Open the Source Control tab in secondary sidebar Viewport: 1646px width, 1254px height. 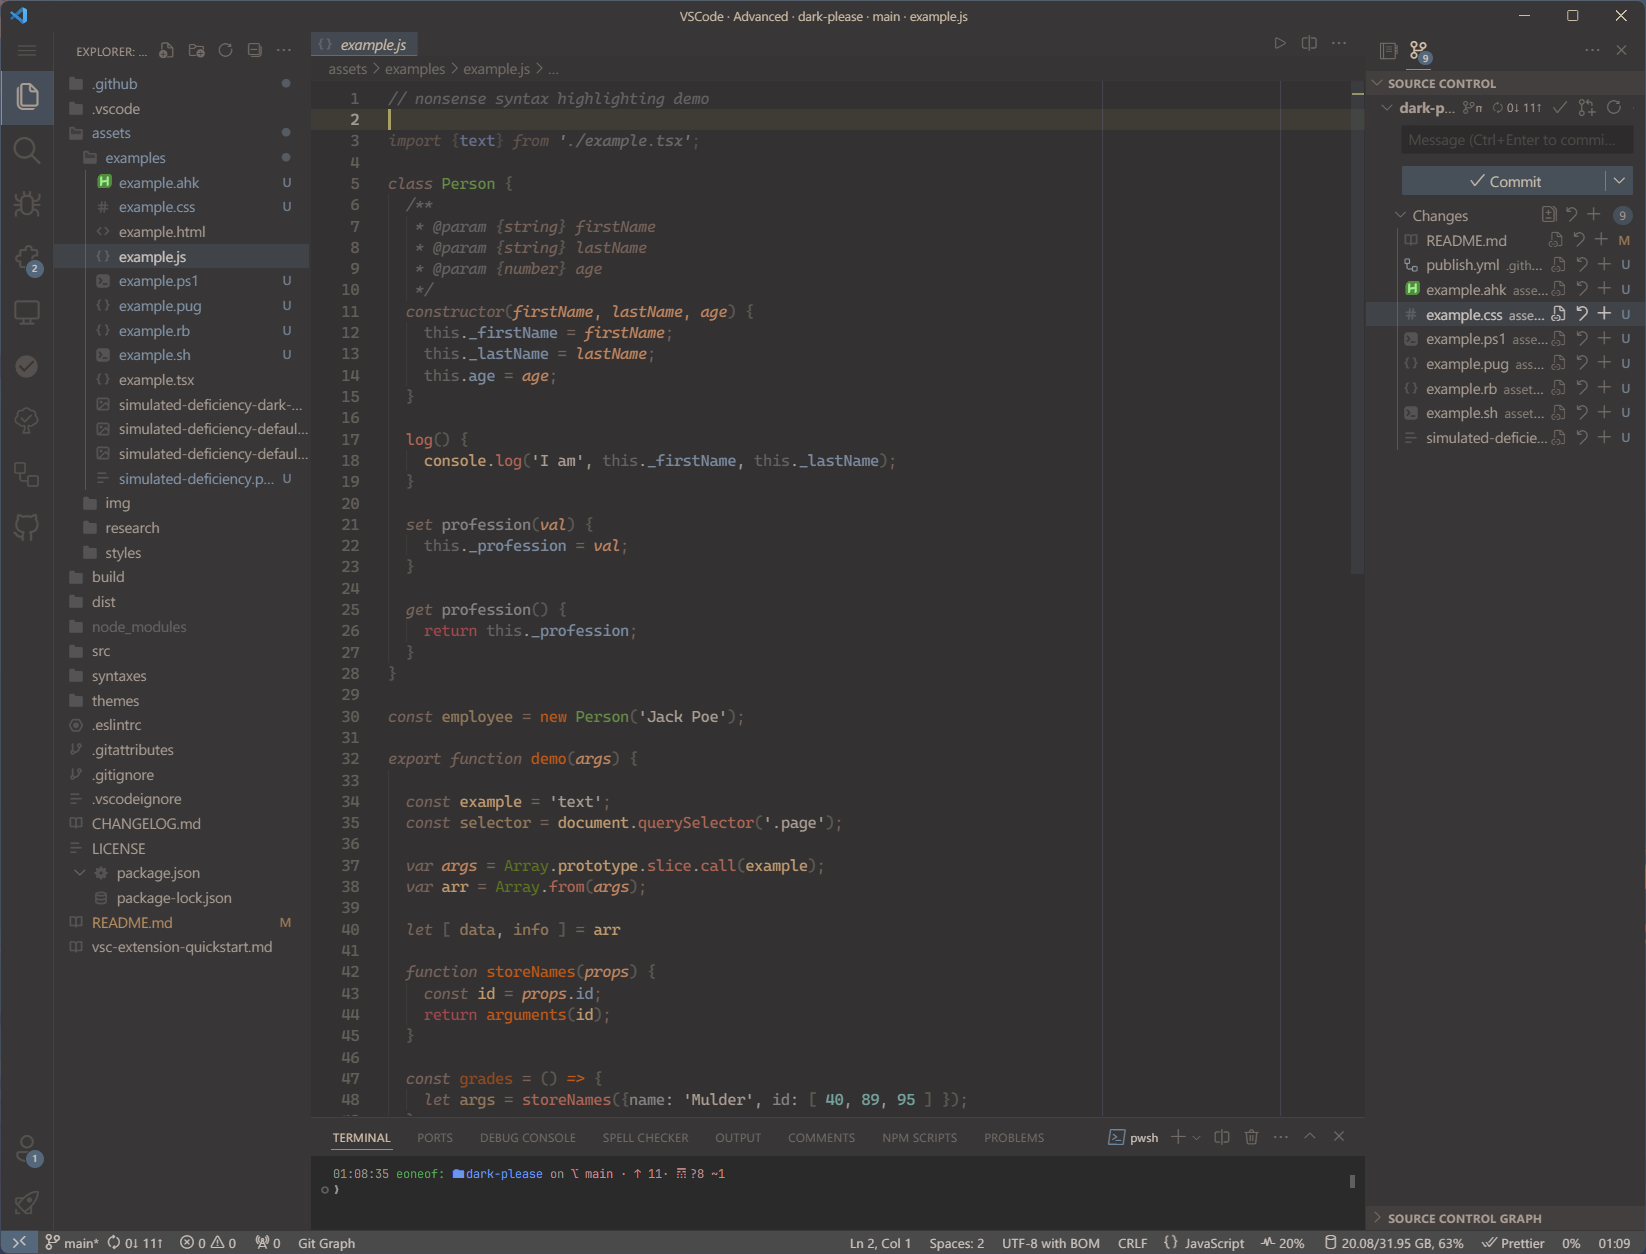click(x=1419, y=51)
